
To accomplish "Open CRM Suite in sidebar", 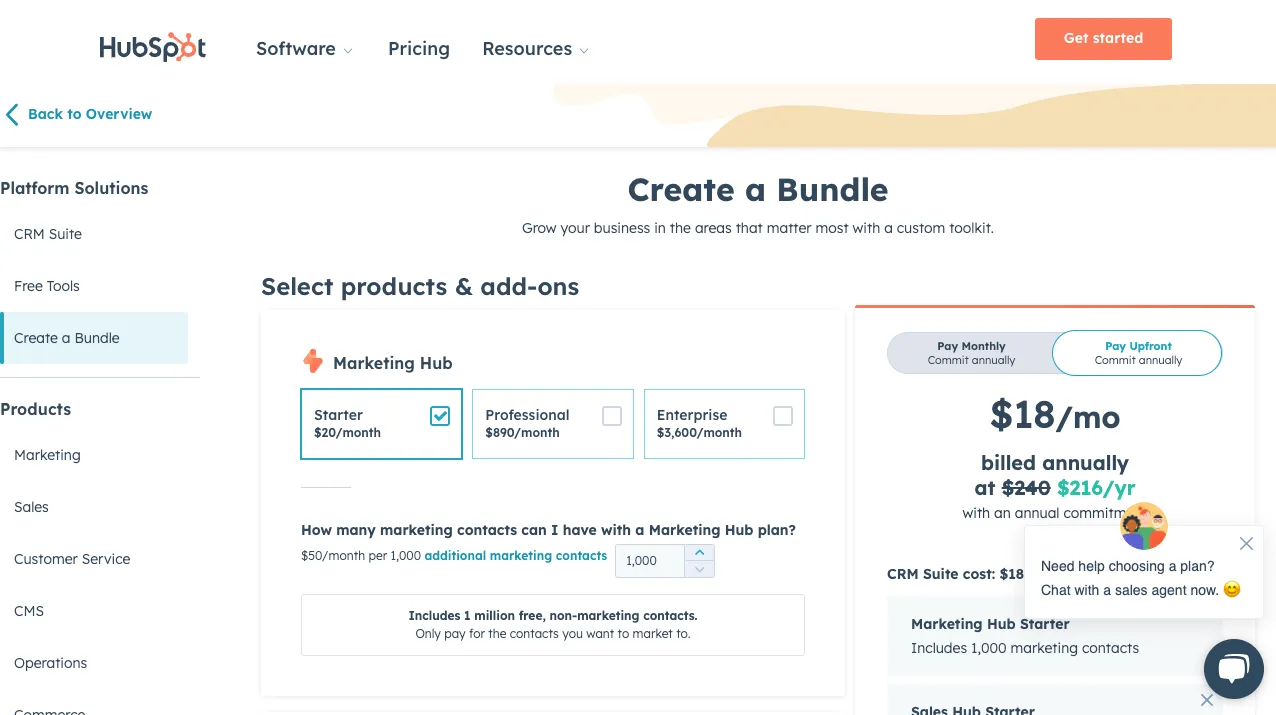I will point(48,234).
